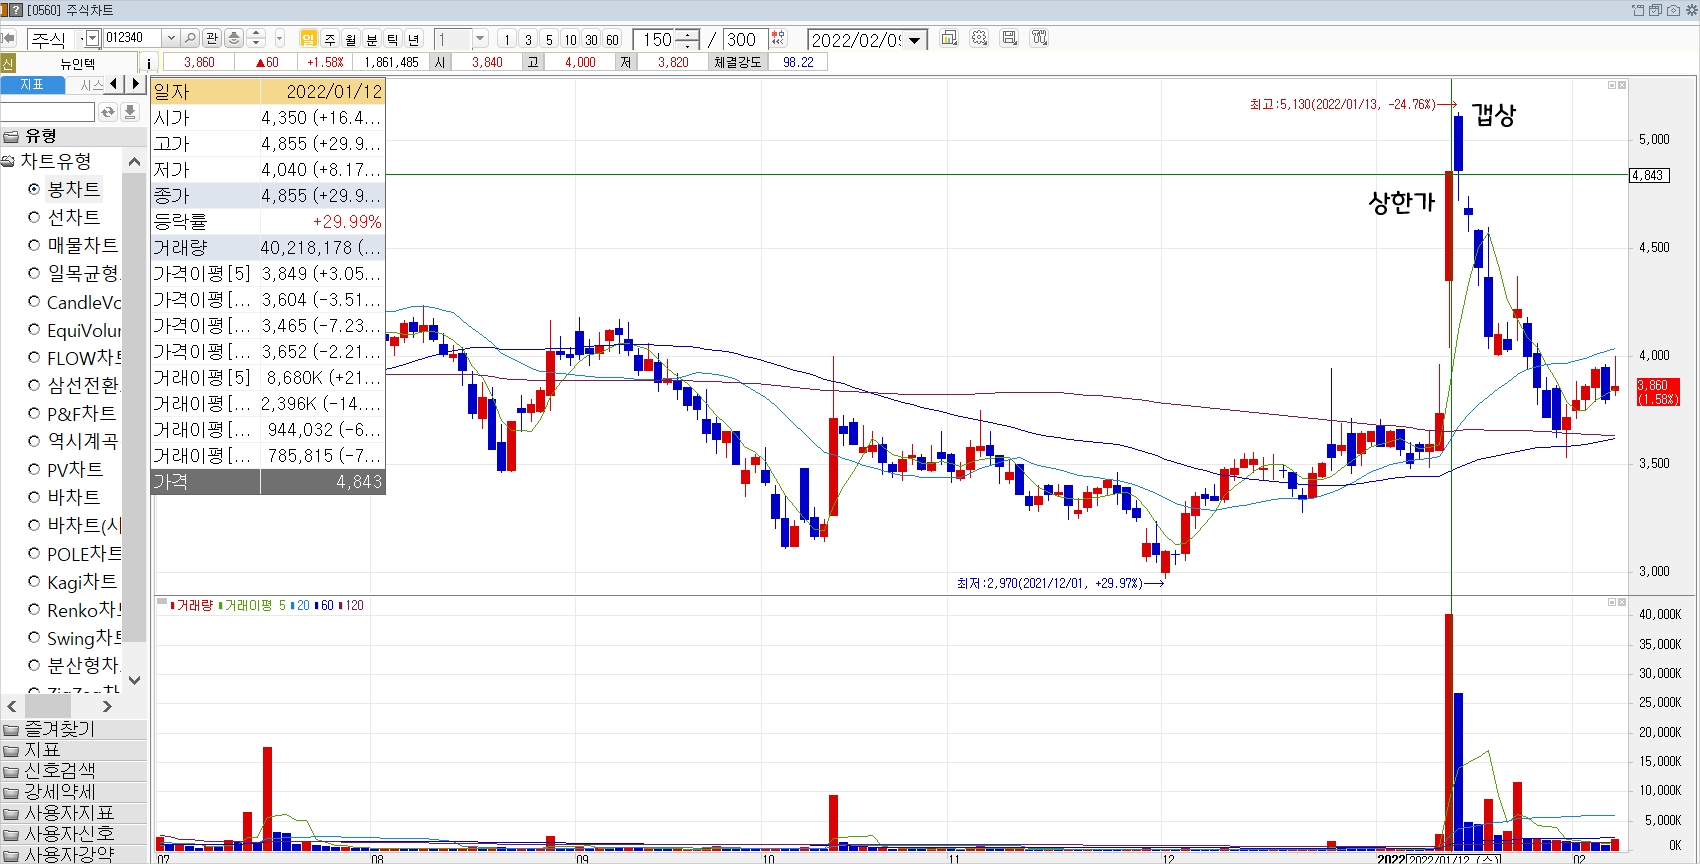
Task: Click the pin window icon in title bar
Action: click(x=1638, y=10)
